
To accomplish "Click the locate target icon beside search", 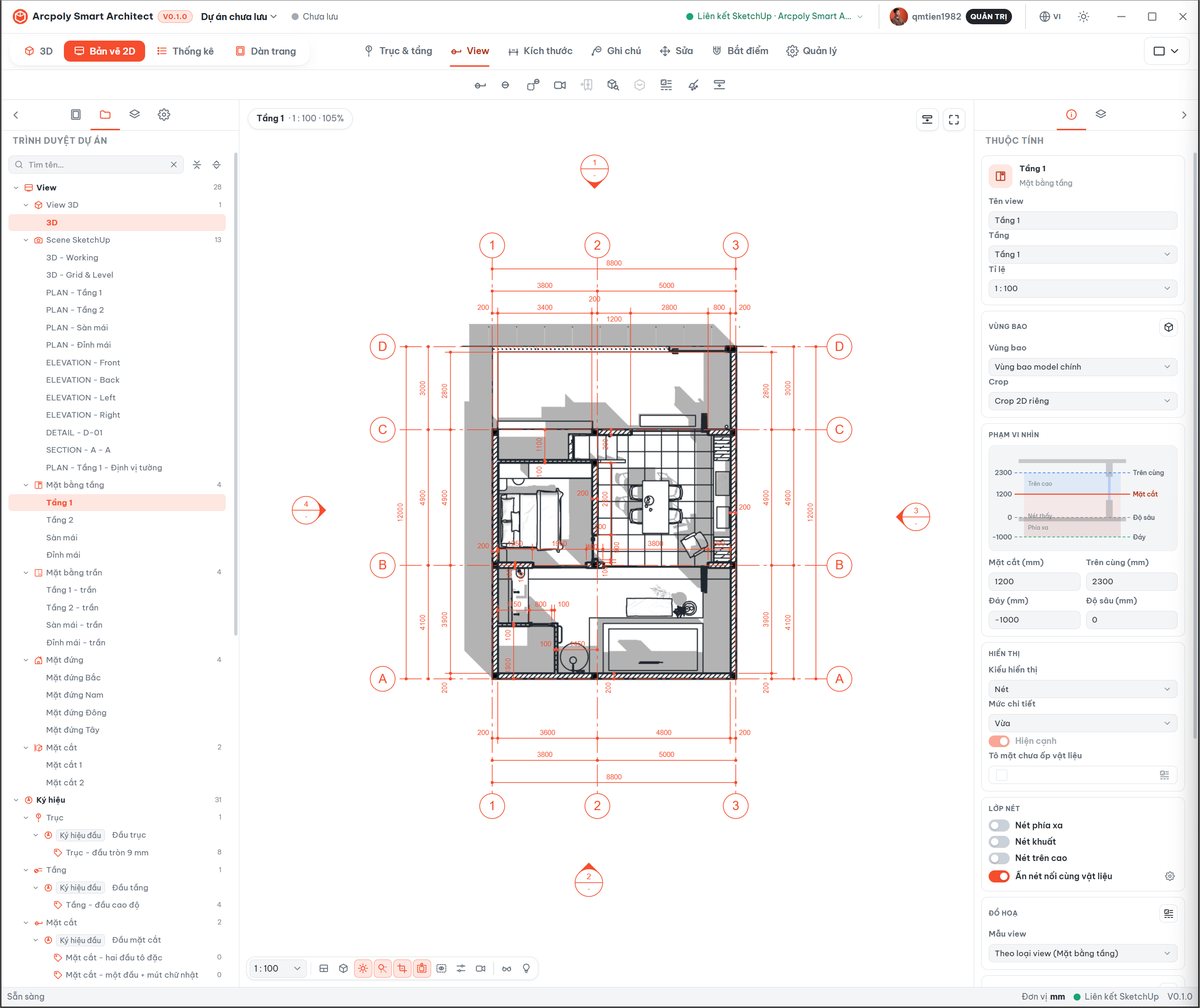I will tap(217, 164).
